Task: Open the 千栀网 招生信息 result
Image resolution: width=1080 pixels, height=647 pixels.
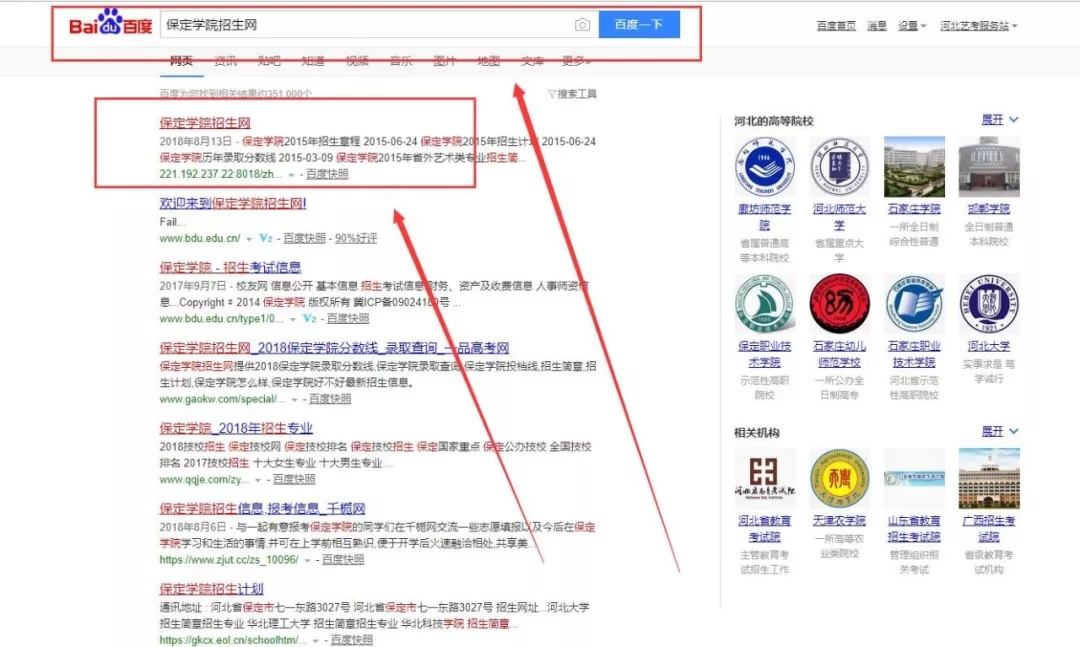Action: [262, 509]
